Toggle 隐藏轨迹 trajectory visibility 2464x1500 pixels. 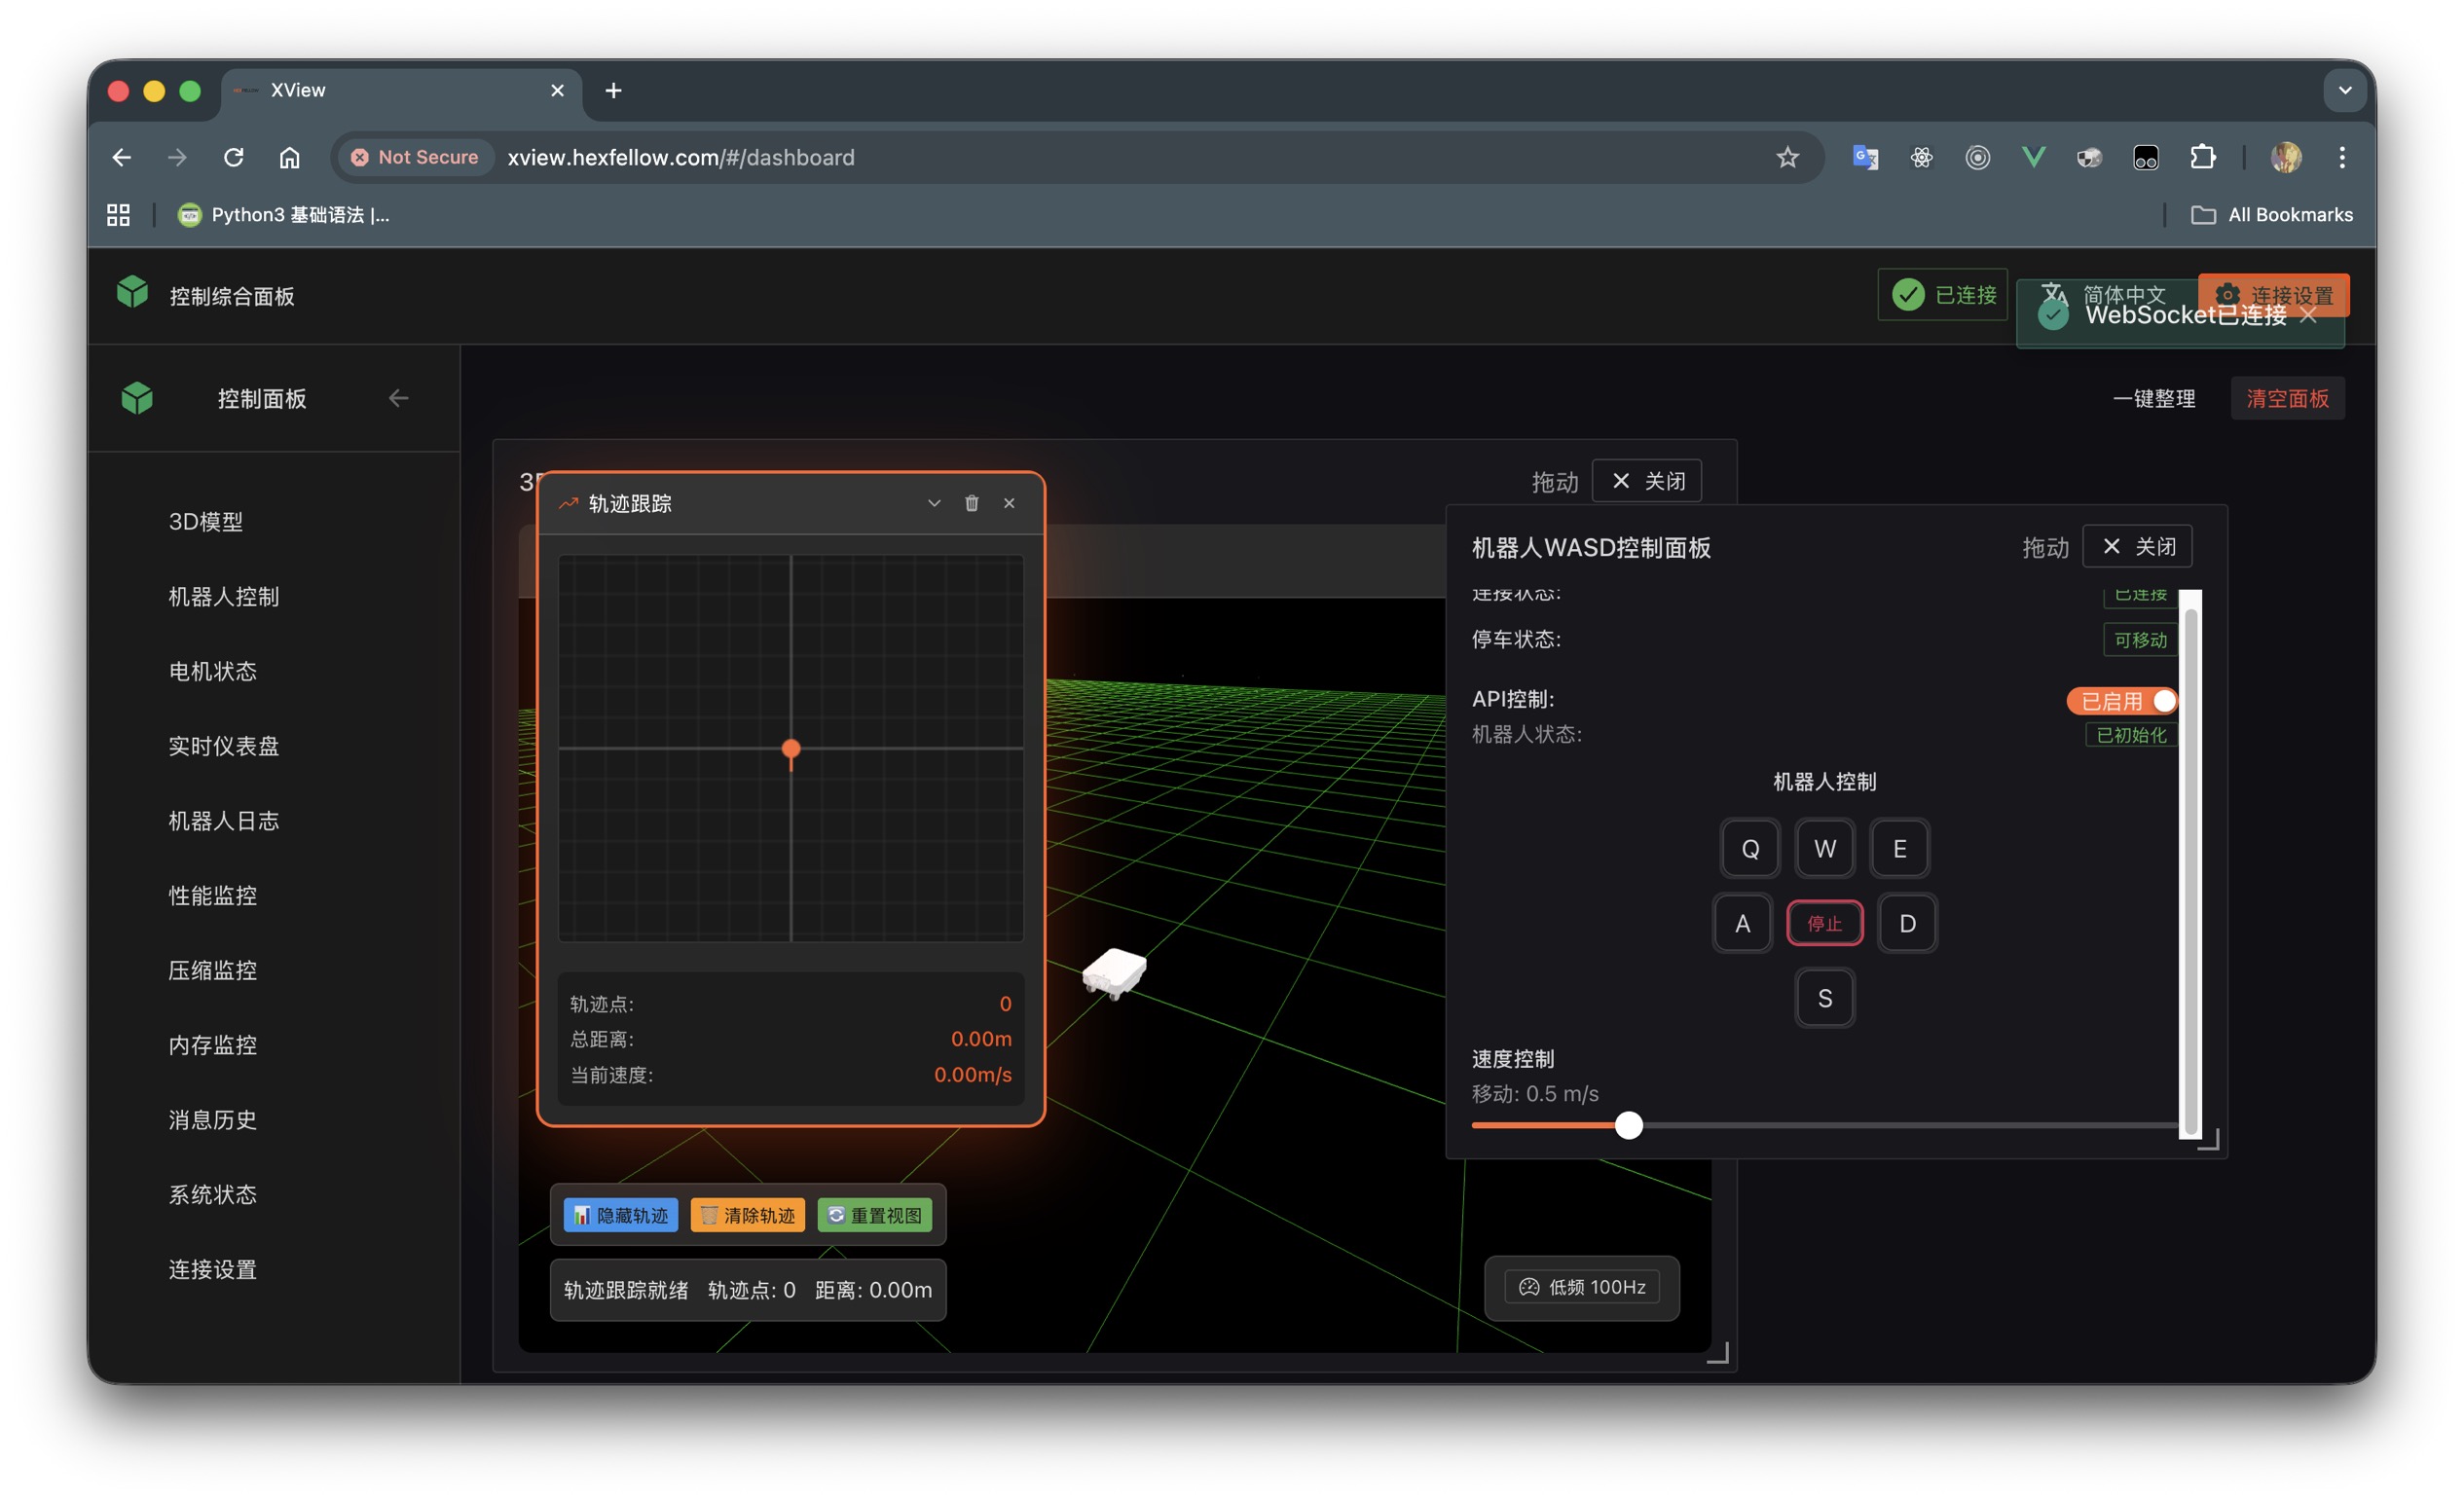click(x=621, y=1215)
